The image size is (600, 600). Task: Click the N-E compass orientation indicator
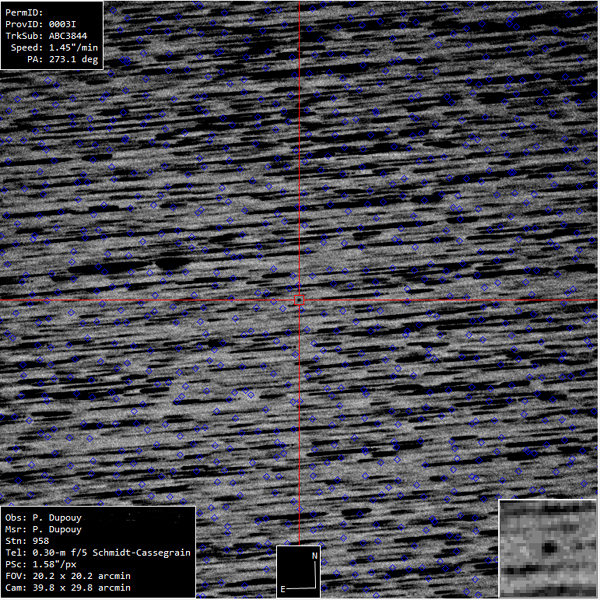[x=298, y=572]
